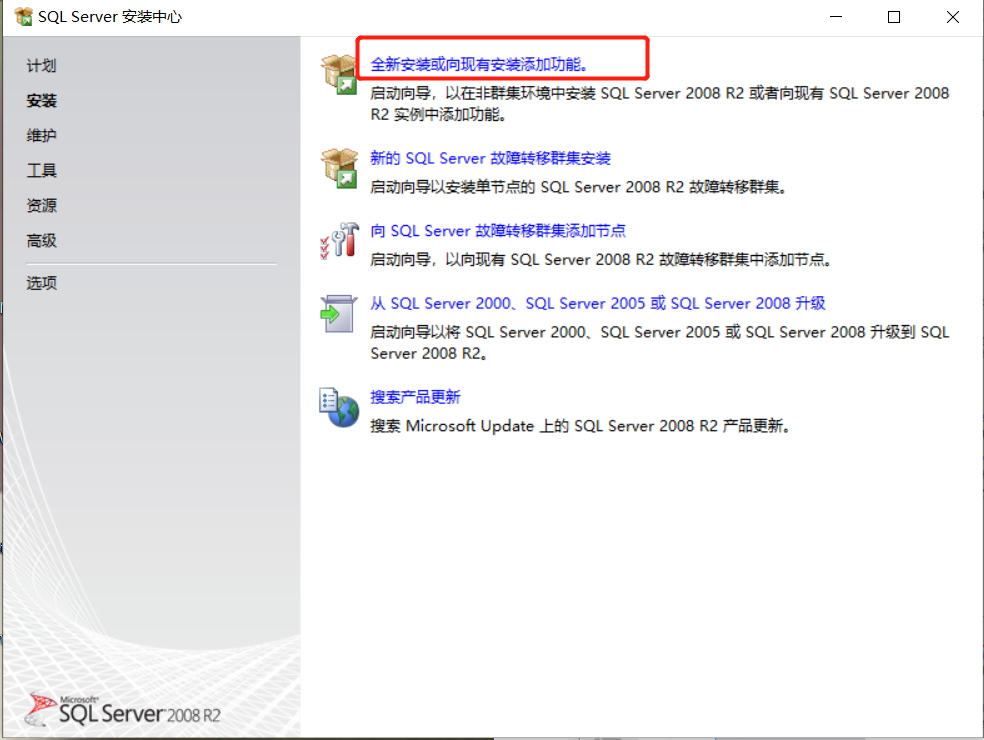This screenshot has width=984, height=740.
Task: Click the new installation package icon
Action: (x=340, y=74)
